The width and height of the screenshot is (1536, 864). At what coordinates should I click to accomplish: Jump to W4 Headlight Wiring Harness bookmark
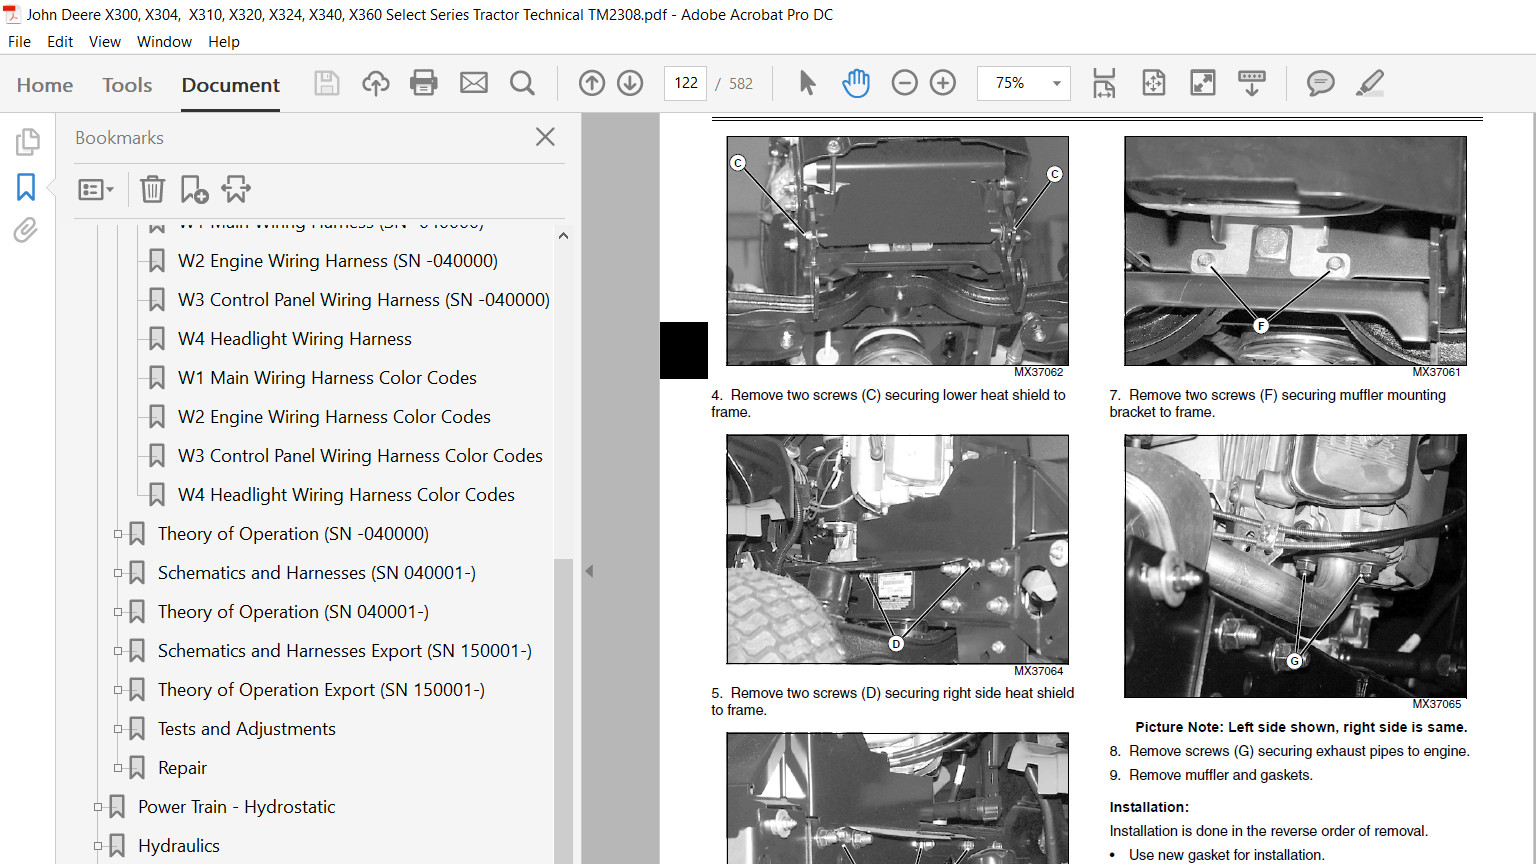[x=294, y=339]
